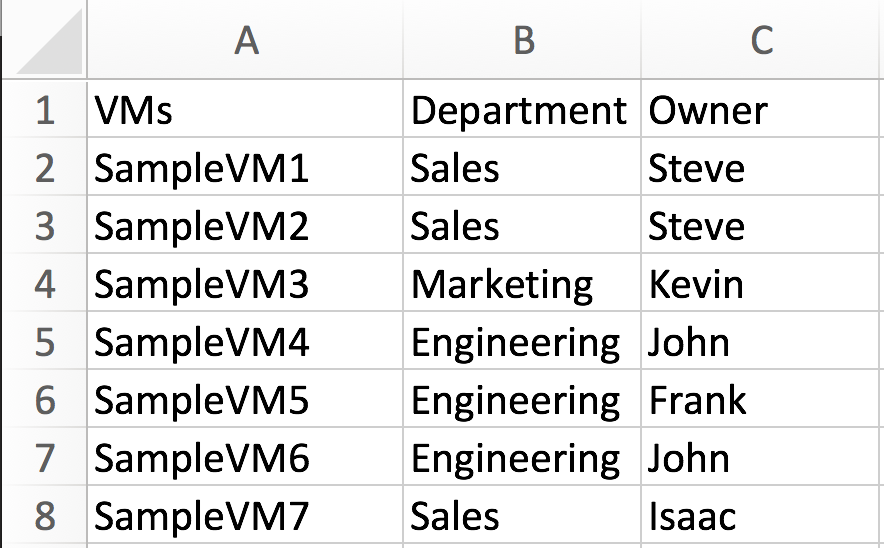Select row 1 header
The width and height of the screenshot is (884, 548).
click(44, 110)
